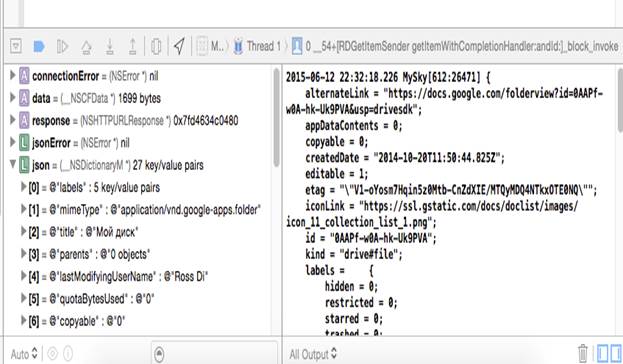Select response address 0x7fd4634c0480
This screenshot has width=623, height=364.
coord(206,120)
